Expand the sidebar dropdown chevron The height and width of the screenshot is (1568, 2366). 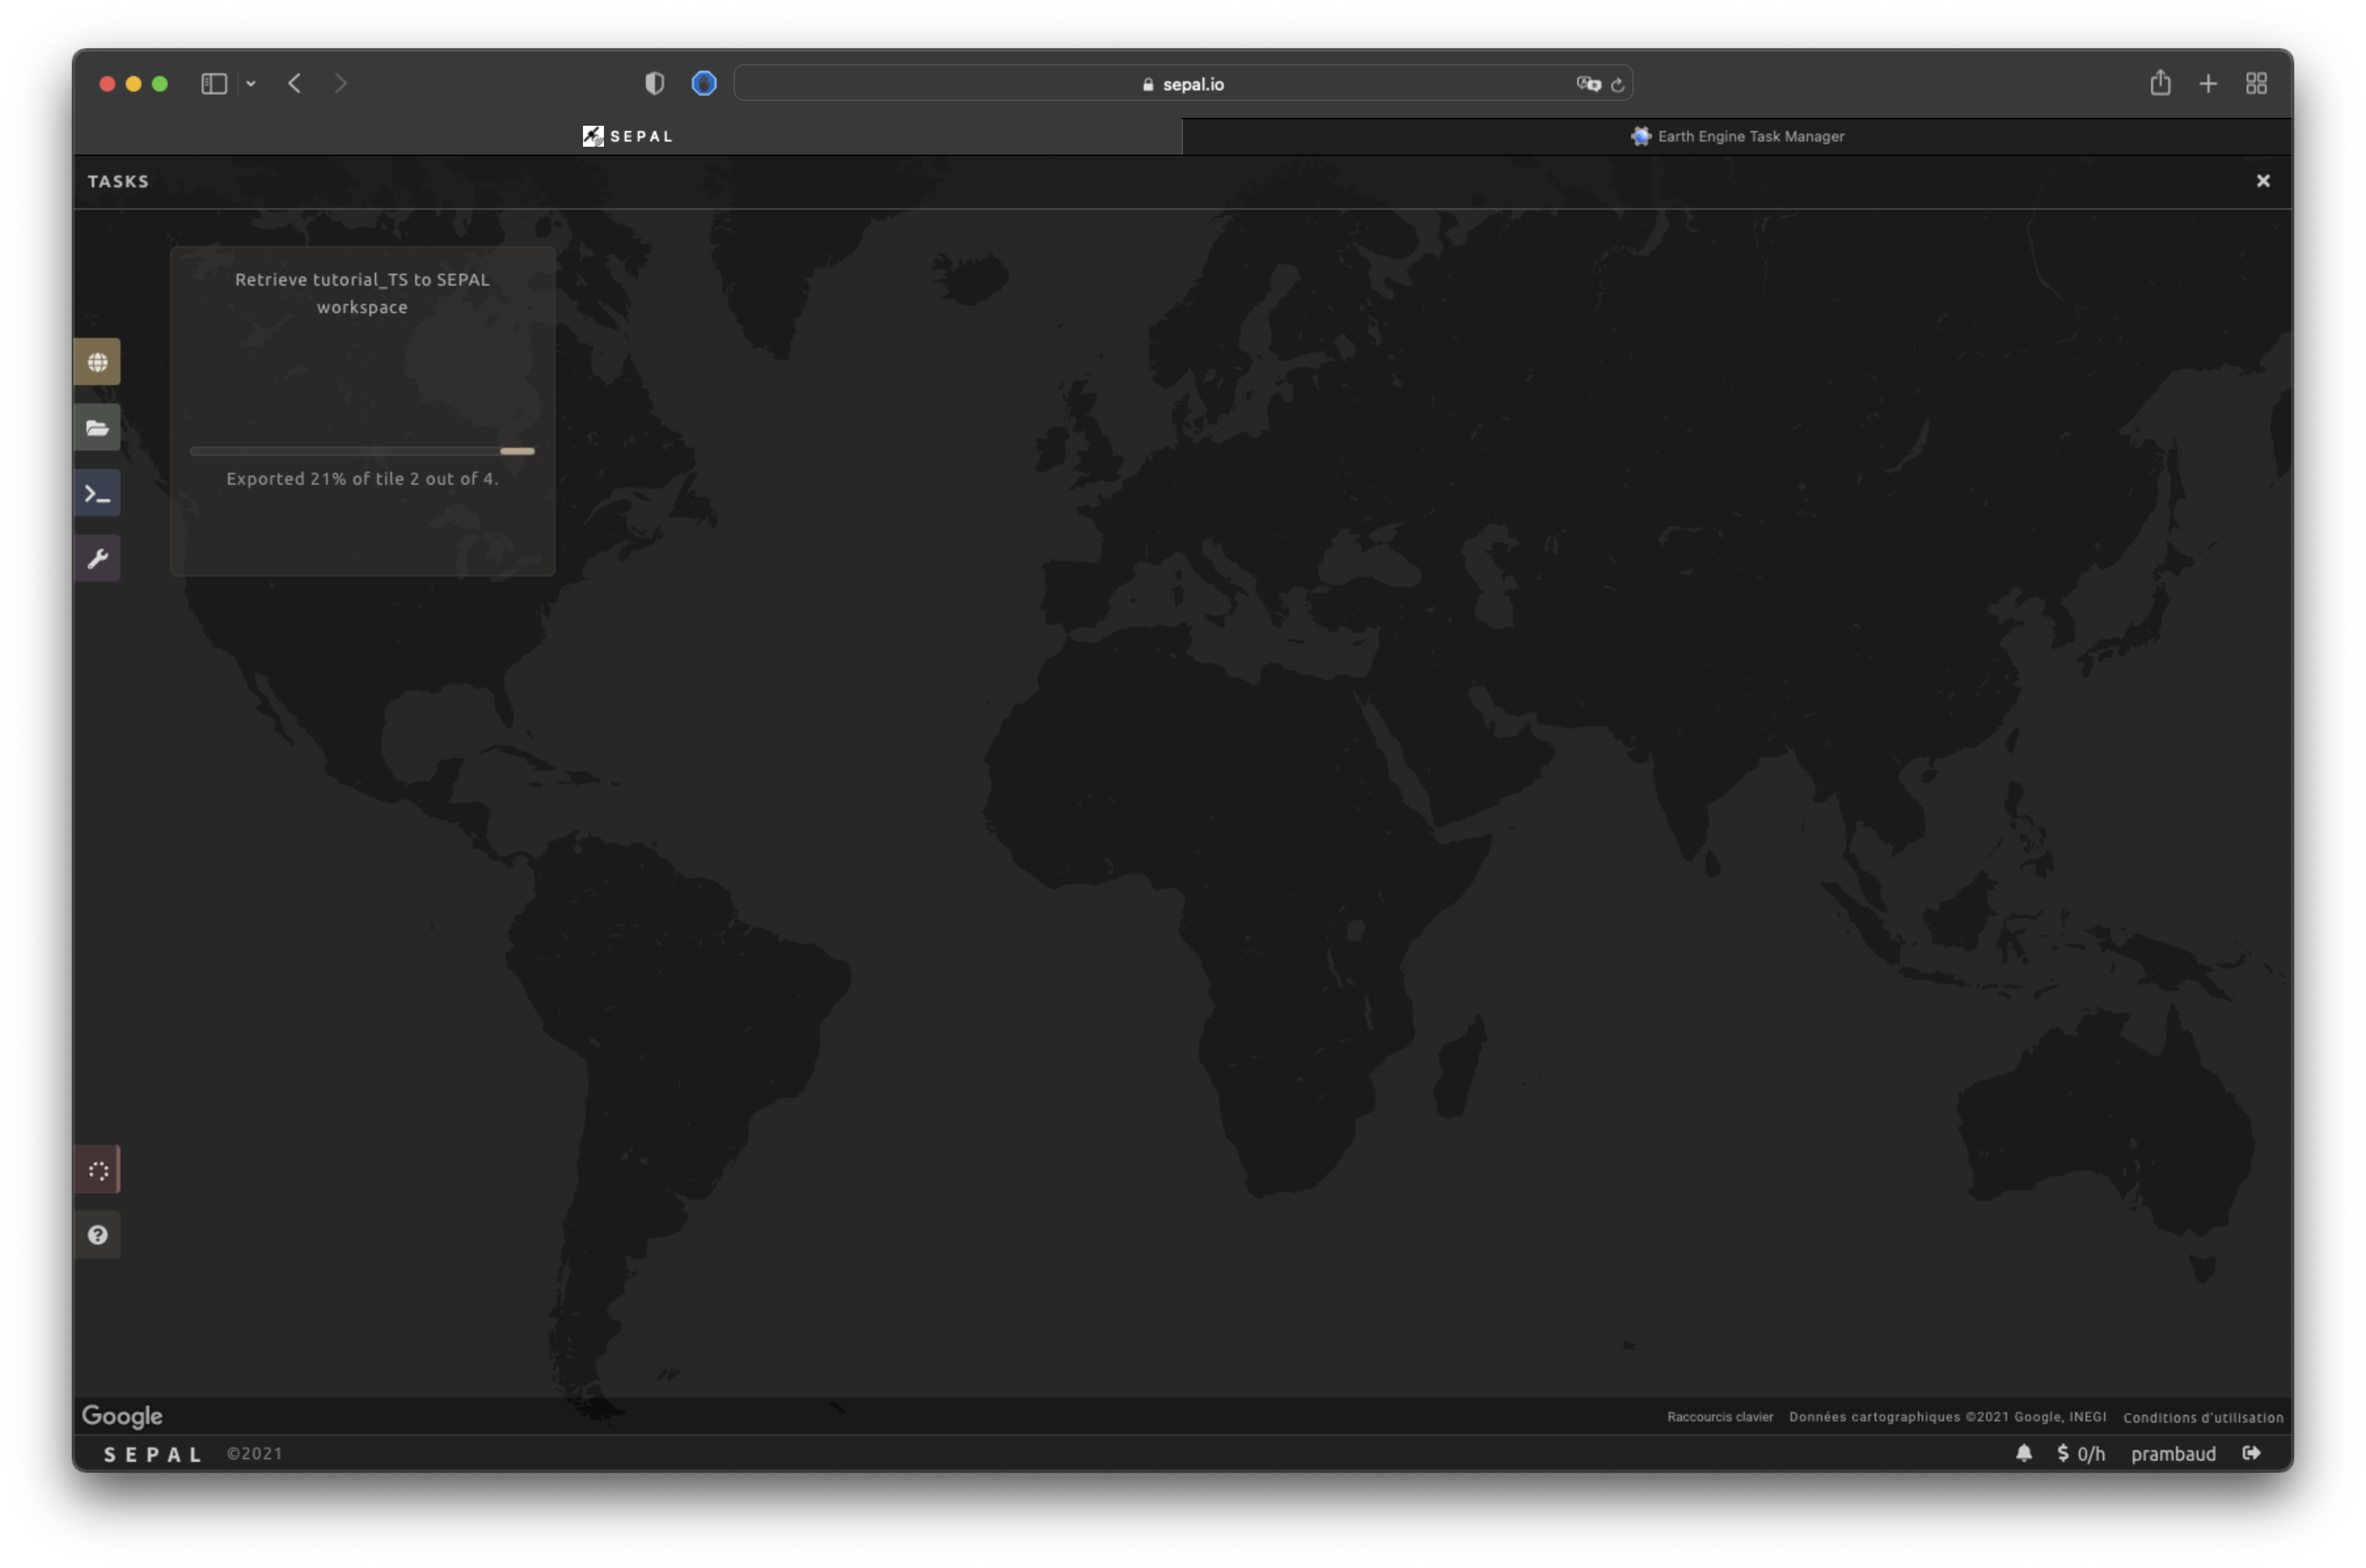(x=251, y=84)
